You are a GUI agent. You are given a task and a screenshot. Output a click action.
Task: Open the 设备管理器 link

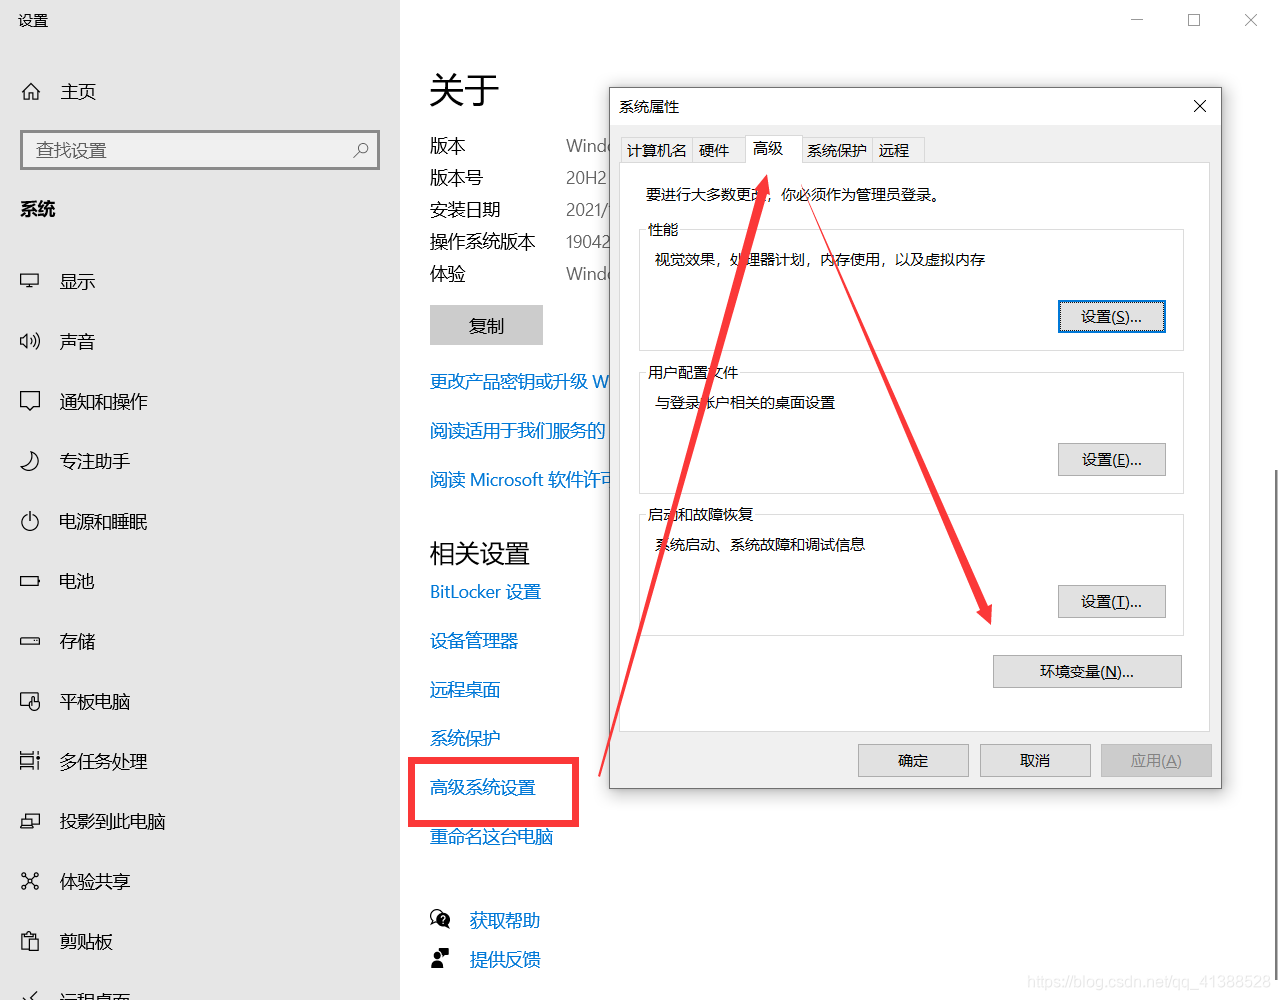coord(474,641)
